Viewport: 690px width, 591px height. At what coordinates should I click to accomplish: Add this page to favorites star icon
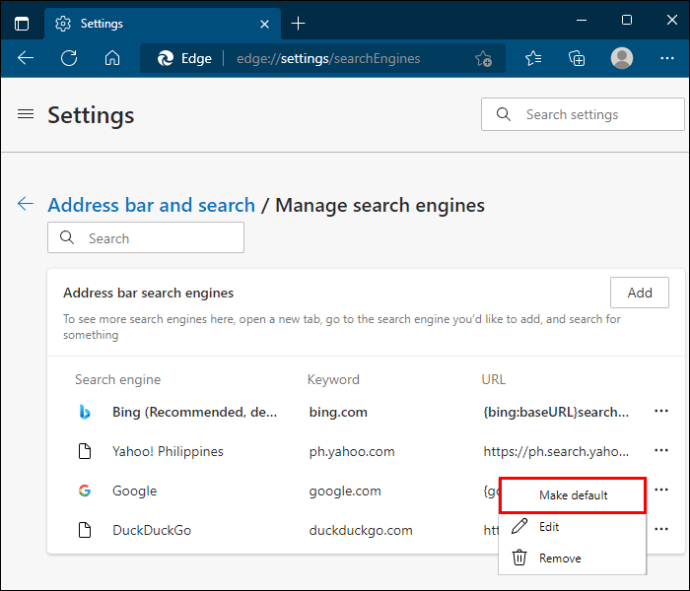(x=483, y=58)
